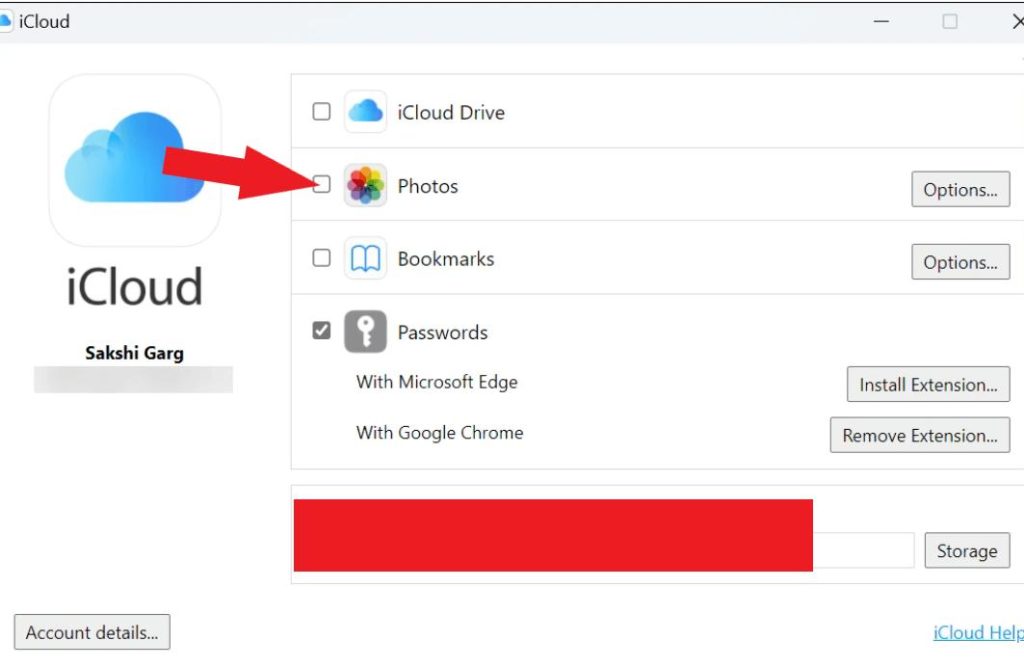
Task: Open Photos Options button
Action: coord(960,189)
